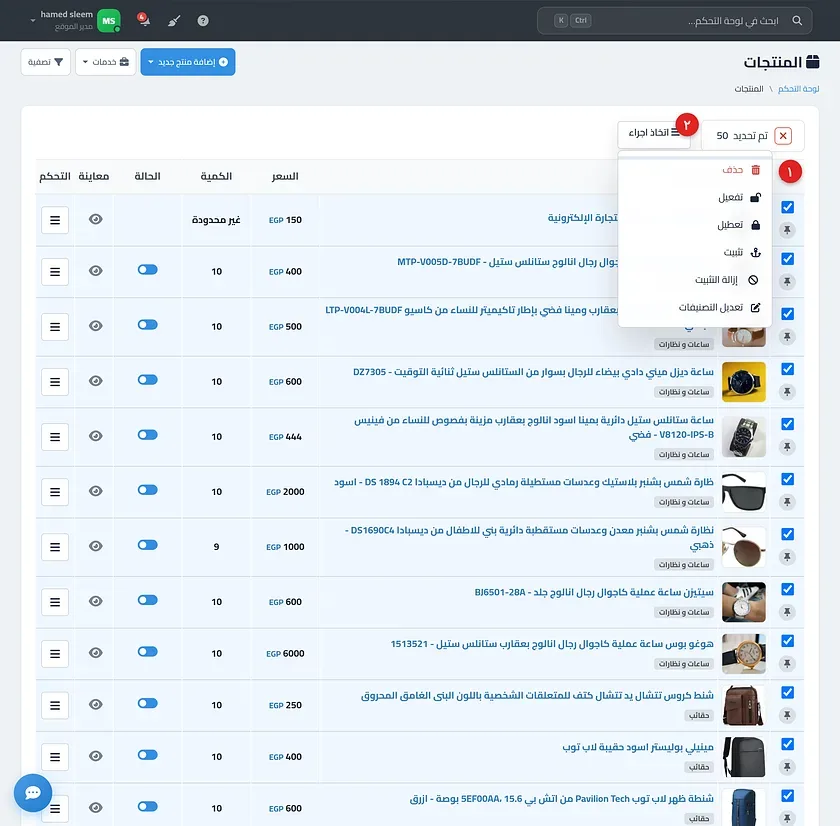Screen dimensions: 840x826
Task: Clear the 50 selected items with X
Action: tap(783, 136)
